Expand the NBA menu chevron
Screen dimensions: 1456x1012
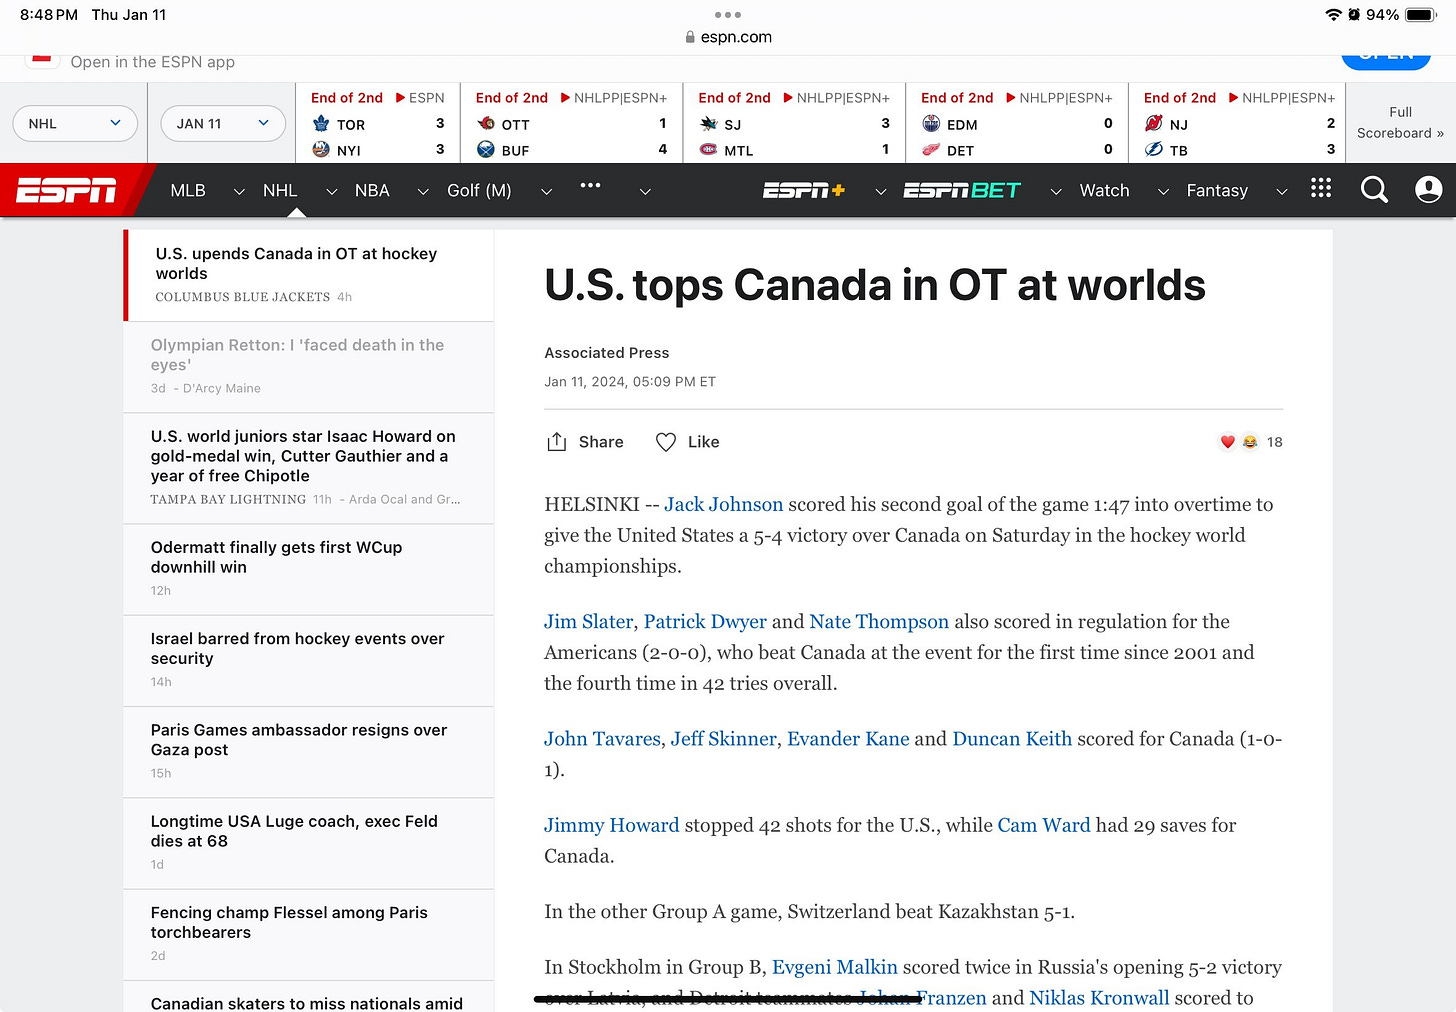point(423,191)
